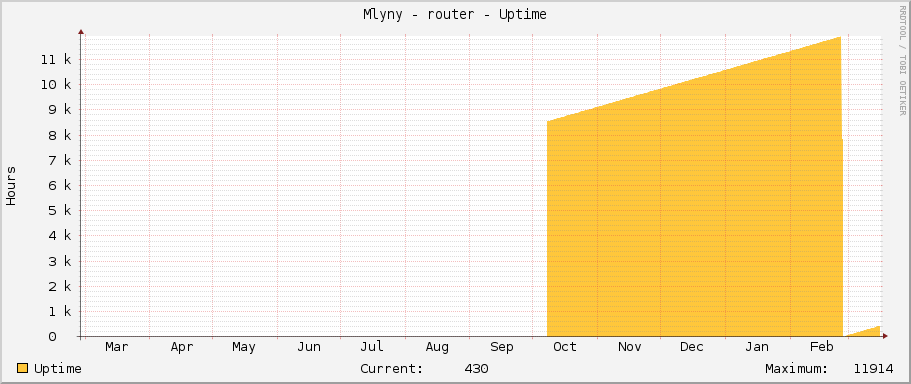Click the 'Sep' month label
Viewport: 911px width, 384px height.
[501, 347]
